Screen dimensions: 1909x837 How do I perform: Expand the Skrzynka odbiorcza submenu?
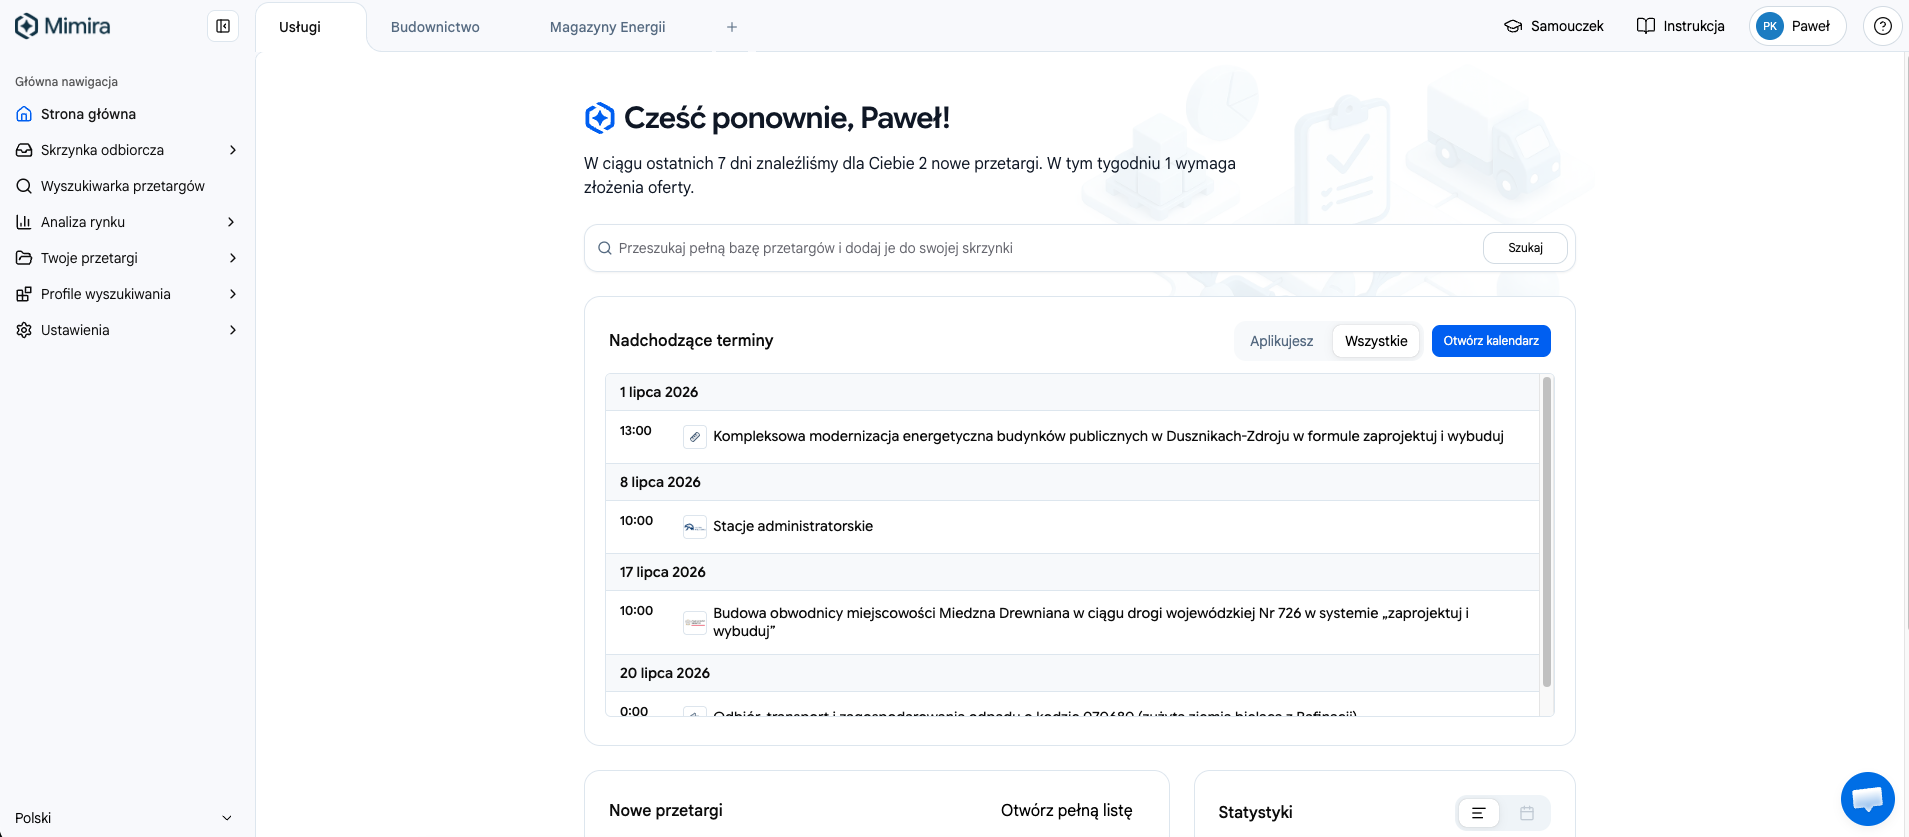(x=233, y=150)
